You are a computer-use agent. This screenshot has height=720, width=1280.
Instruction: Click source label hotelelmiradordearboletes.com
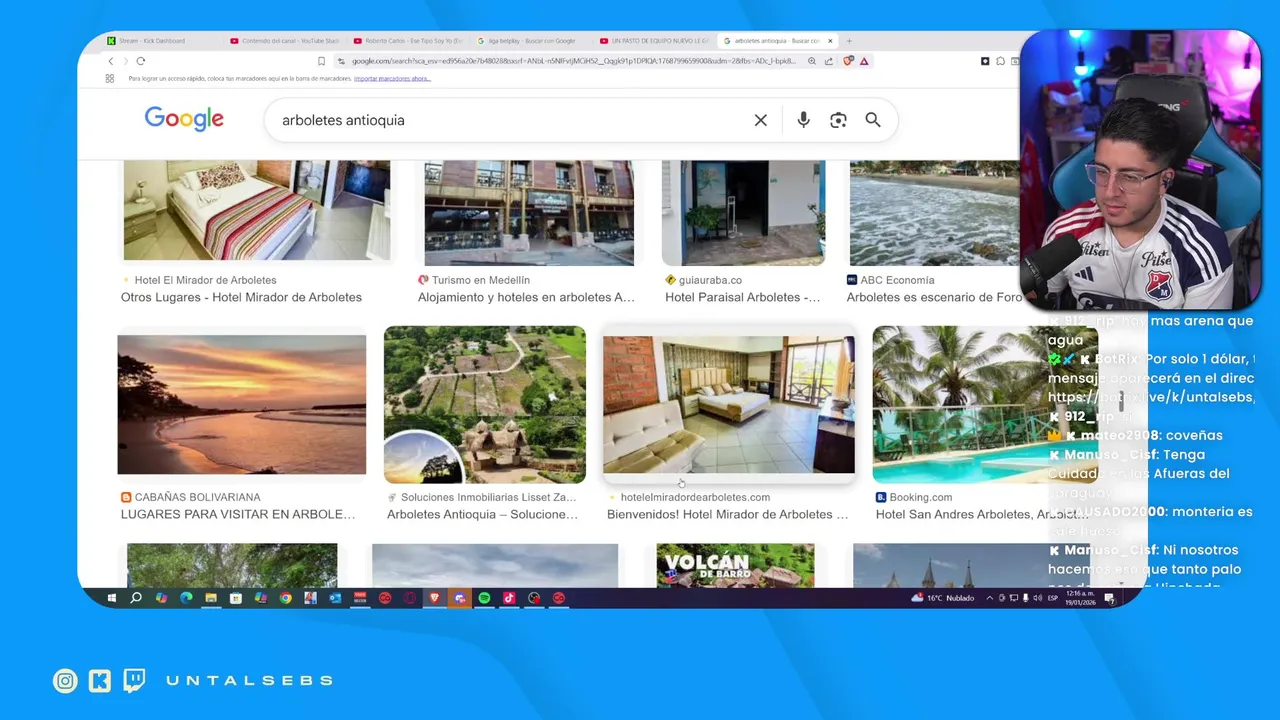695,497
